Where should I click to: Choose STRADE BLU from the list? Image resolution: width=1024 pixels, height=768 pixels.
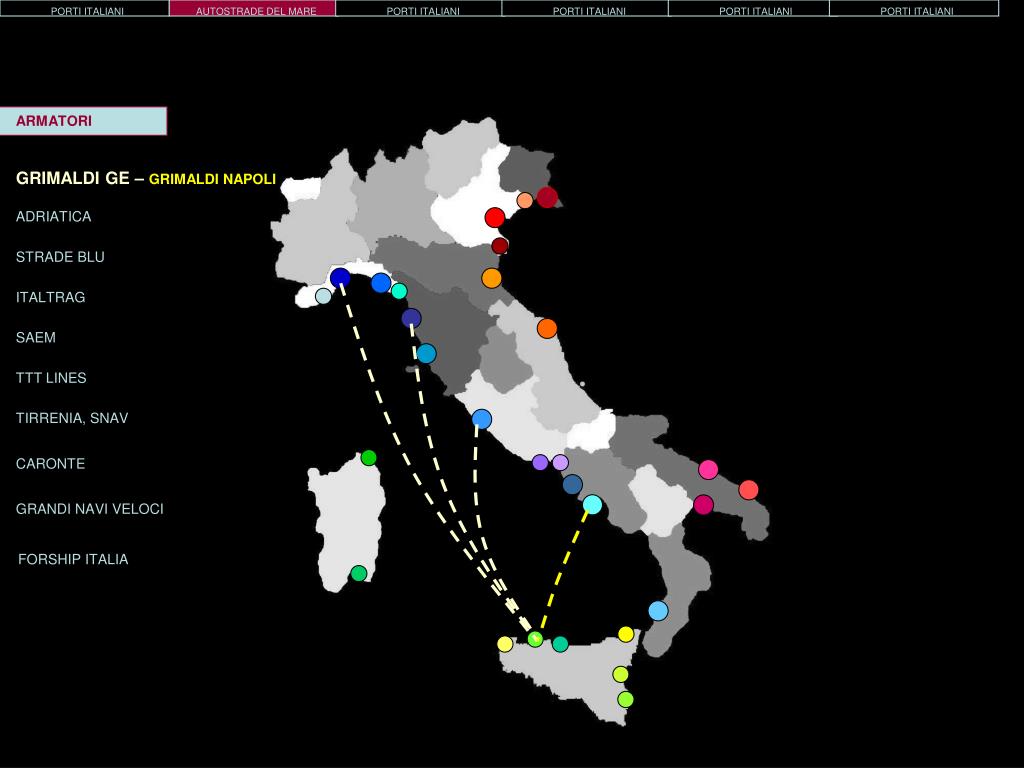point(60,257)
